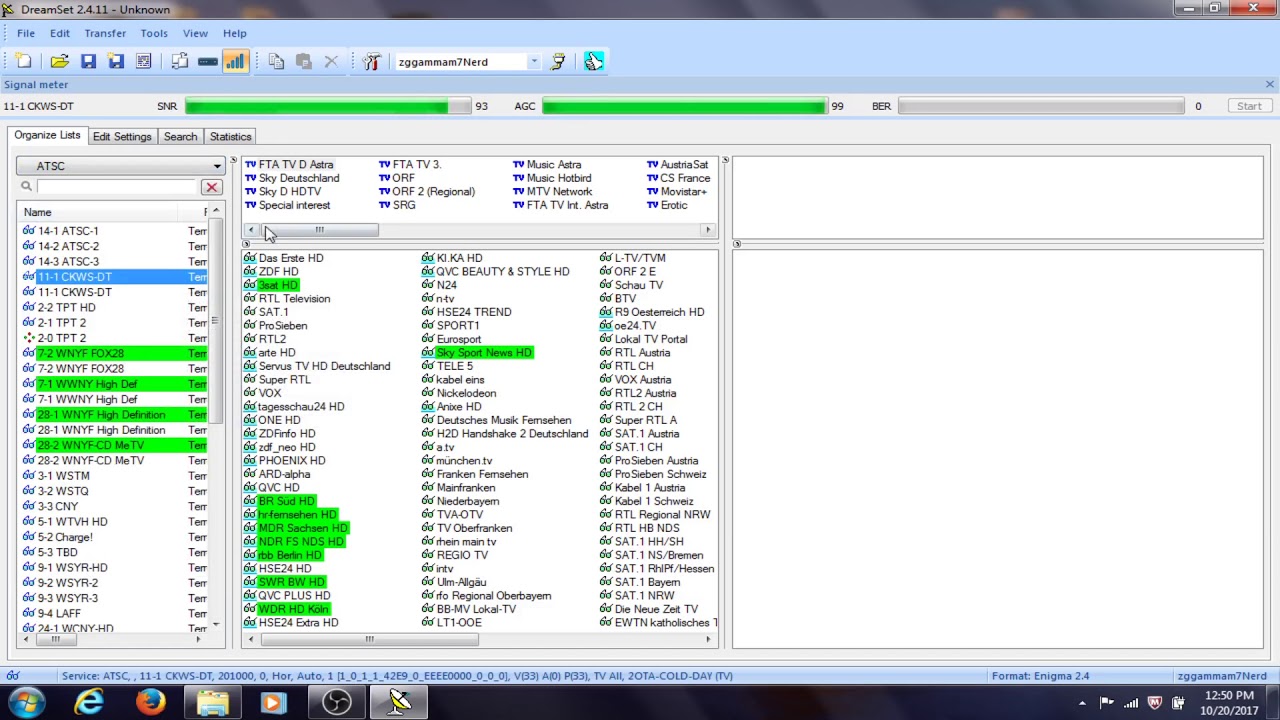The image size is (1280, 720).
Task: Click the receiver box icon
Action: tap(208, 62)
